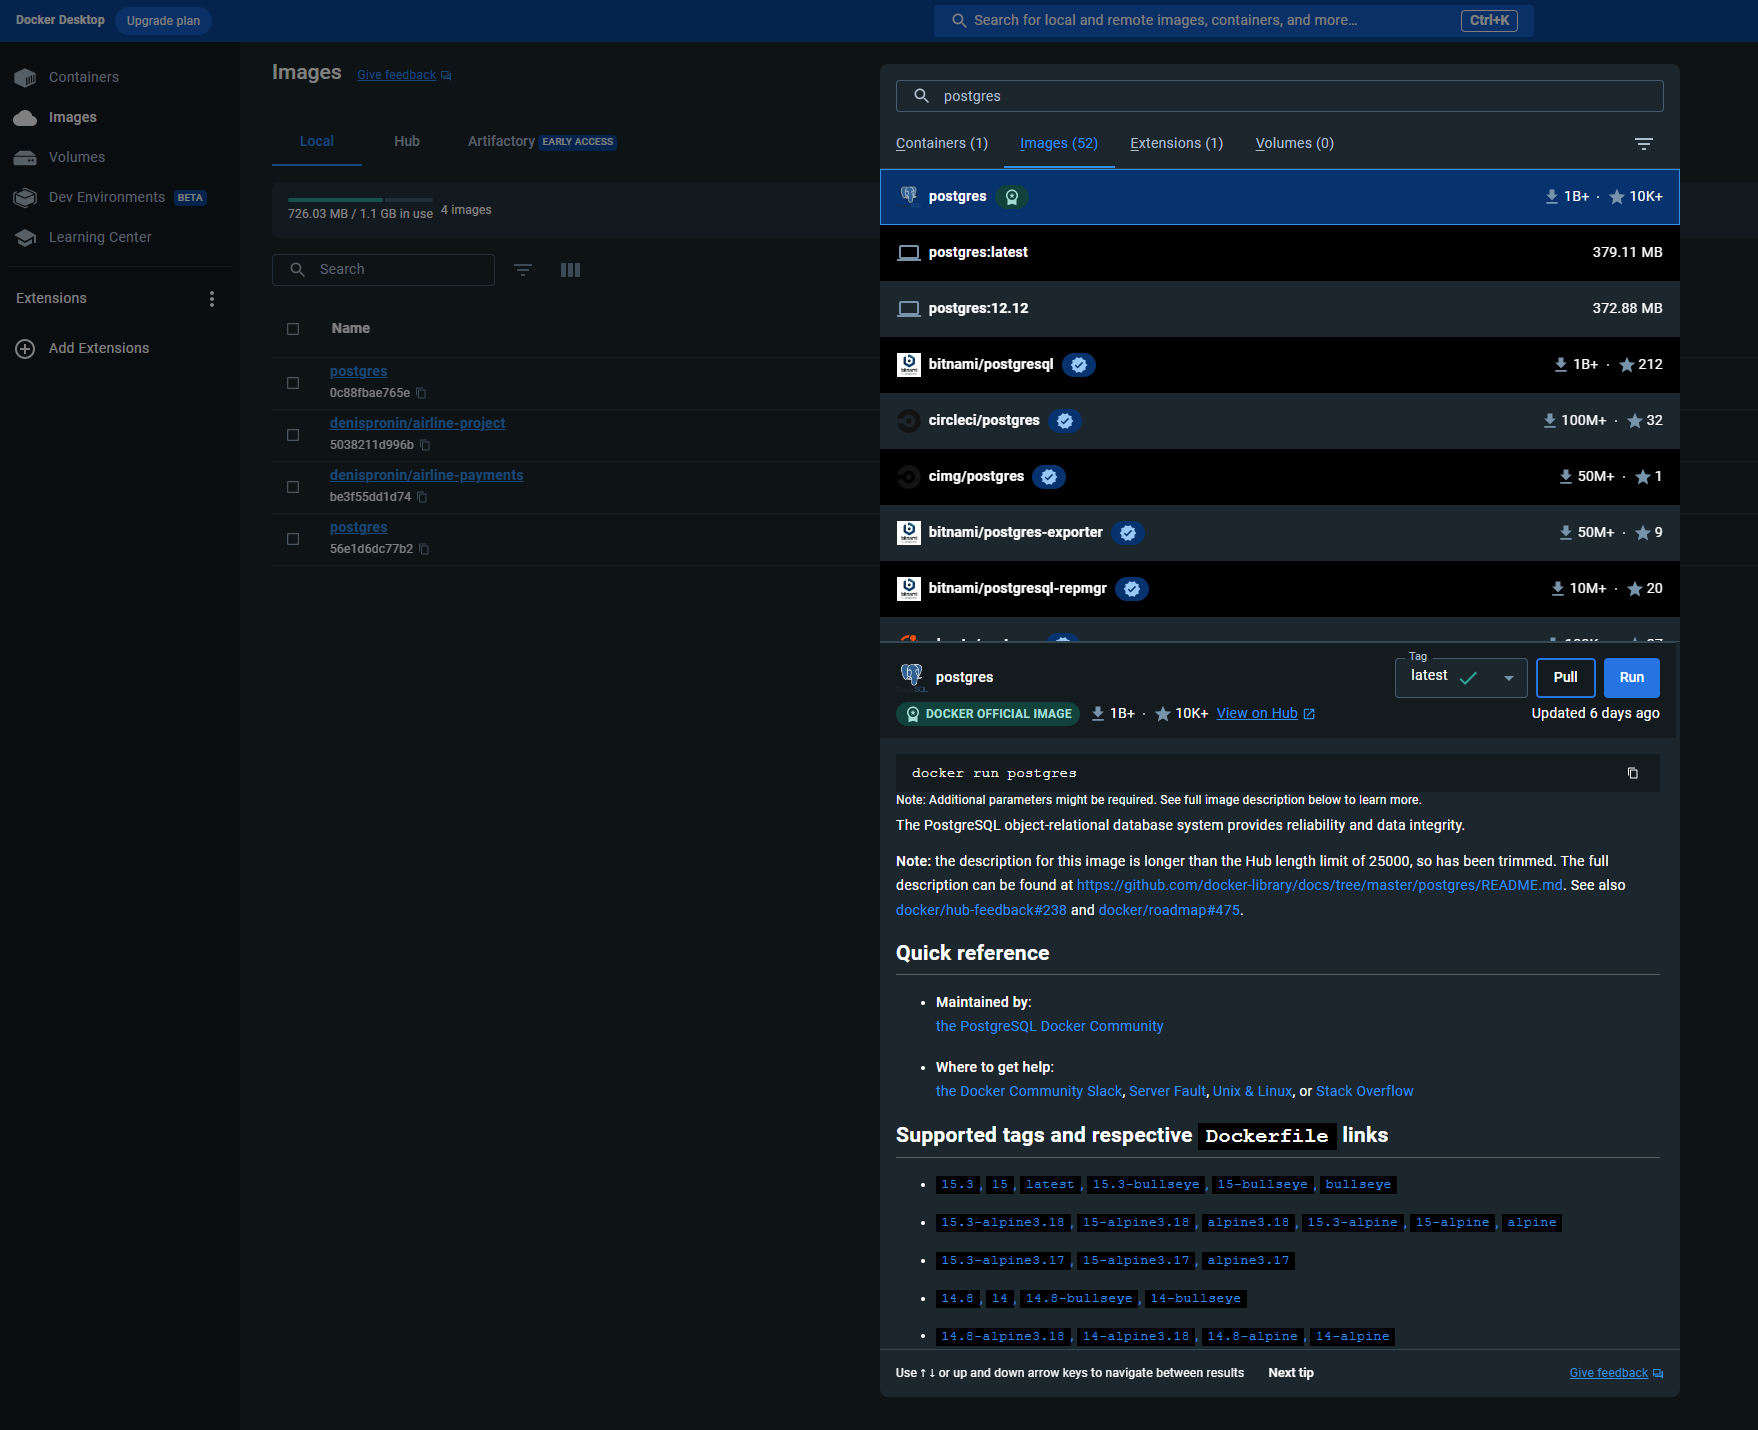1758x1430 pixels.
Task: Click the columns view icon in images toolbar
Action: (x=571, y=270)
